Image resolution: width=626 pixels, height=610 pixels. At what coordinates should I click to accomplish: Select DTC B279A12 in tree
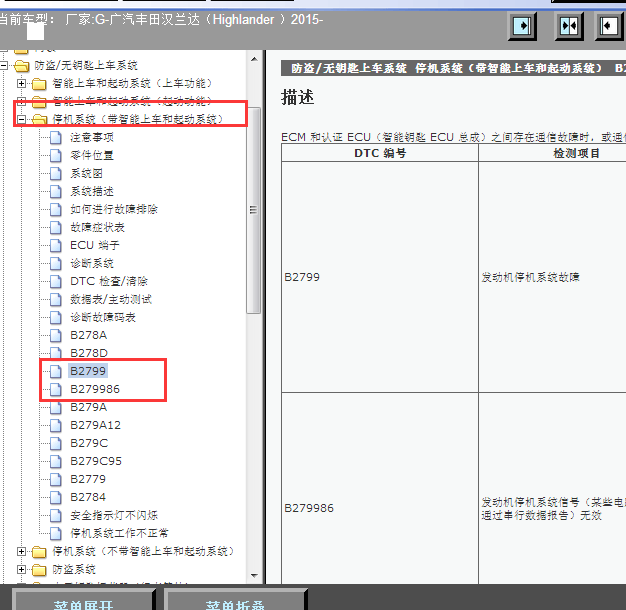(x=95, y=425)
